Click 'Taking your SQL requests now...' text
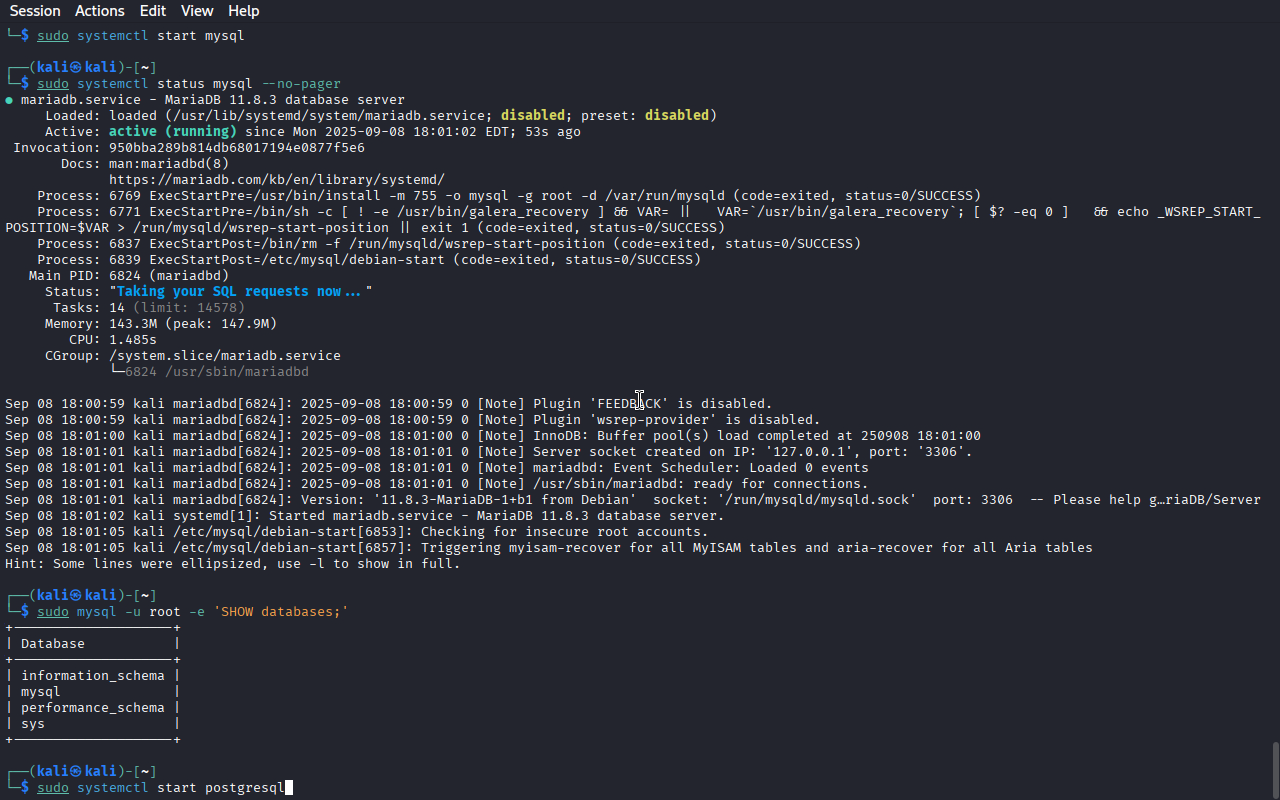The height and width of the screenshot is (800, 1280). tap(241, 292)
